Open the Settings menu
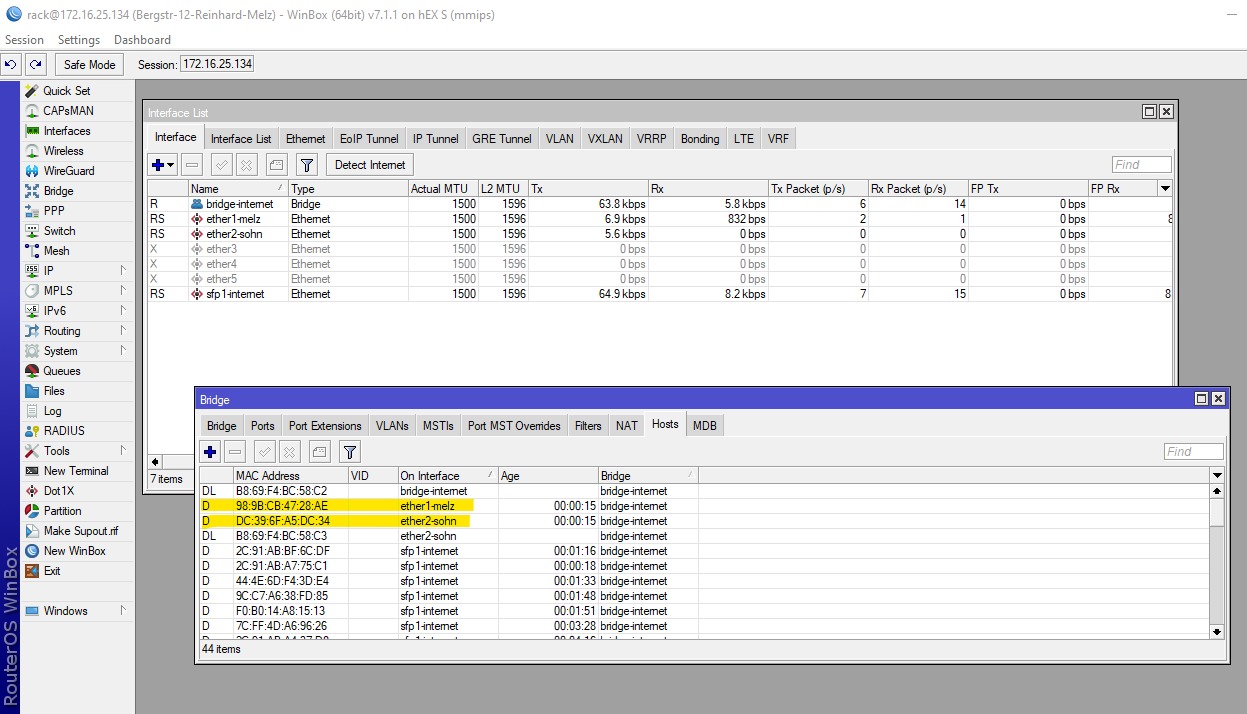This screenshot has height=714, width=1247. pos(79,40)
